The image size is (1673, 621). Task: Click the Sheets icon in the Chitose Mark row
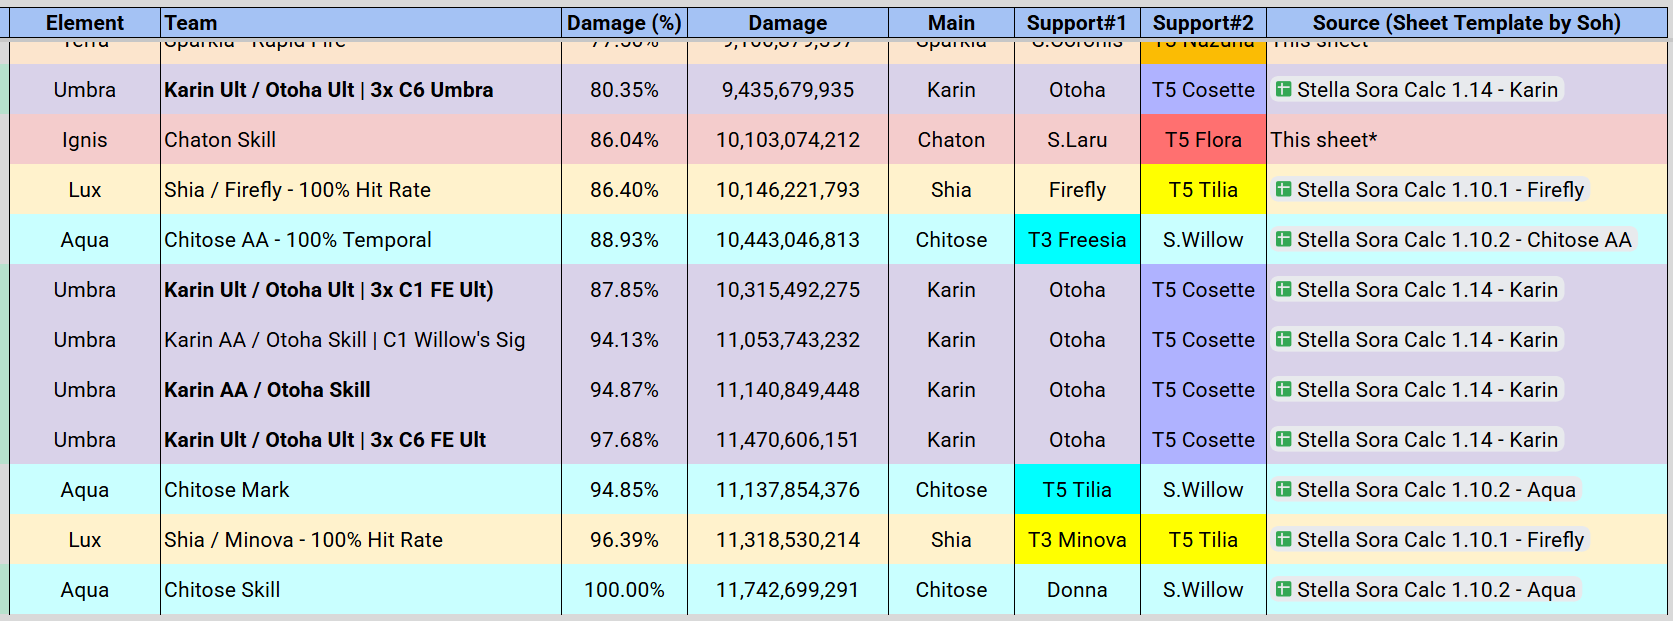1284,489
